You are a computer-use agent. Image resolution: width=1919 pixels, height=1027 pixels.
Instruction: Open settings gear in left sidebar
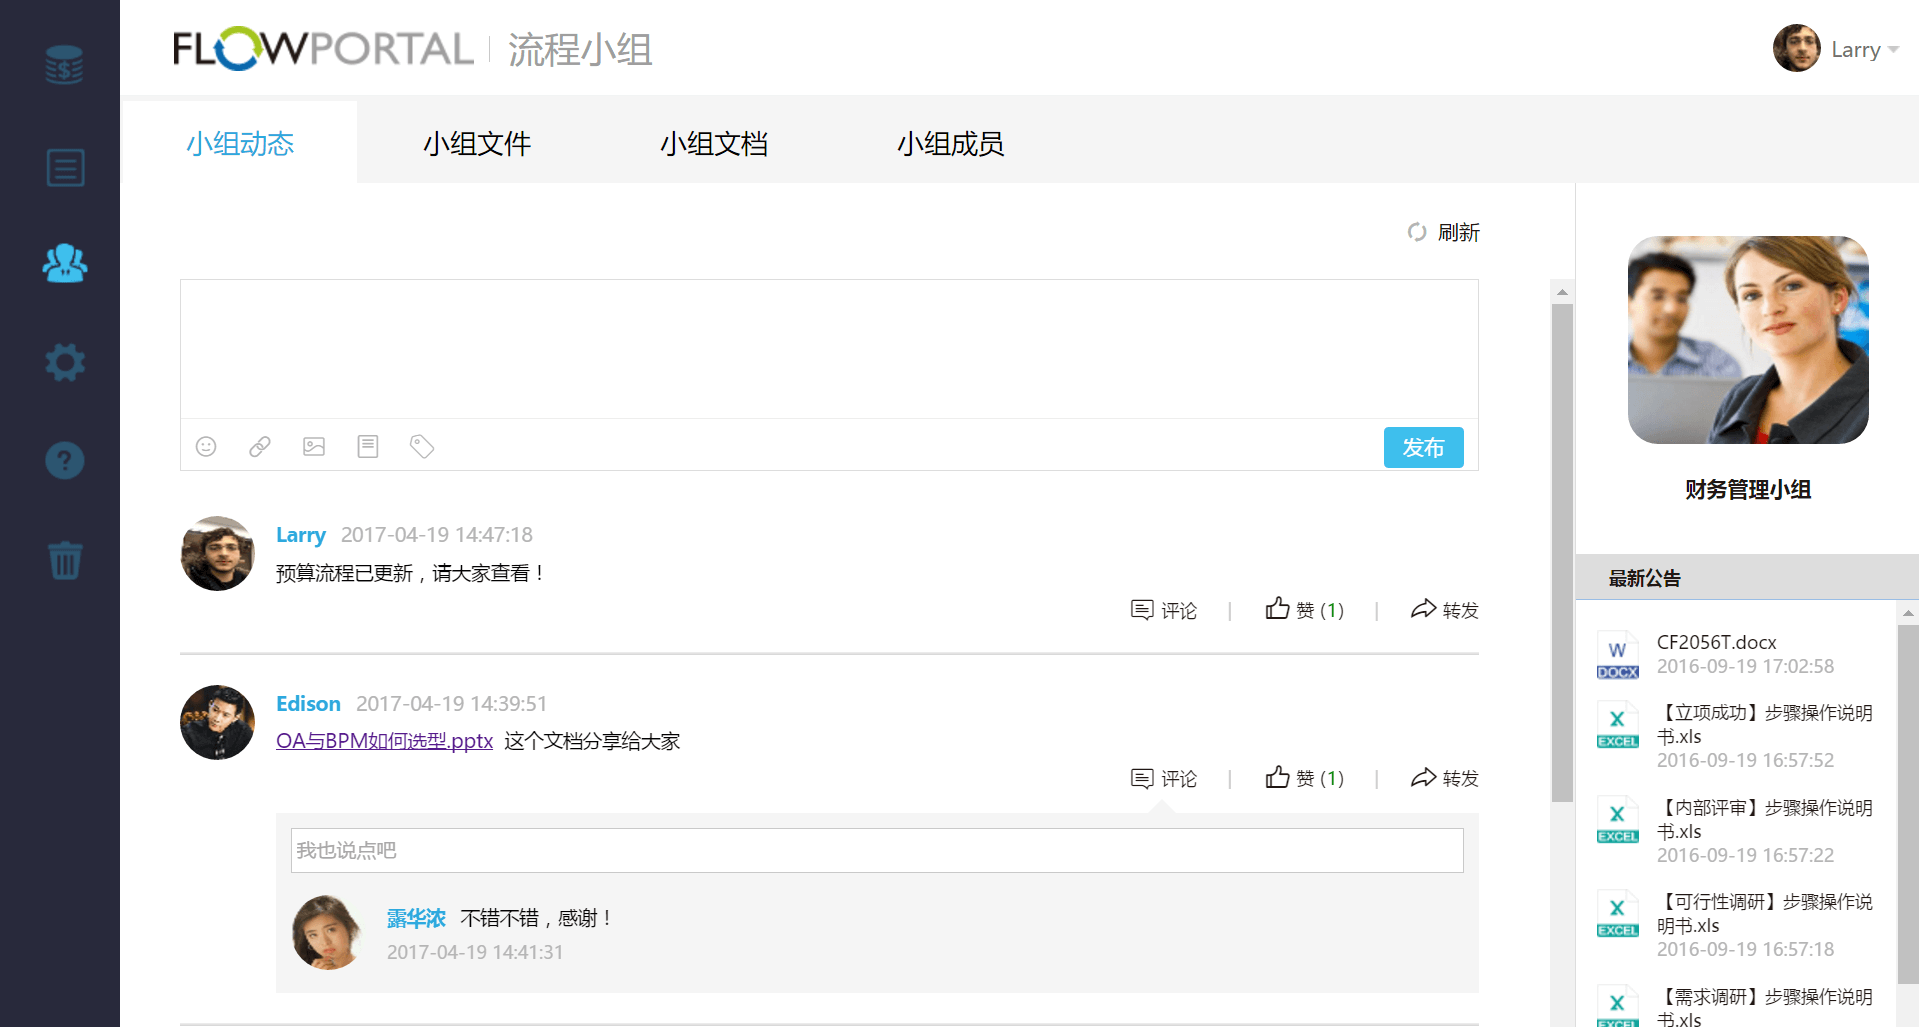(65, 362)
